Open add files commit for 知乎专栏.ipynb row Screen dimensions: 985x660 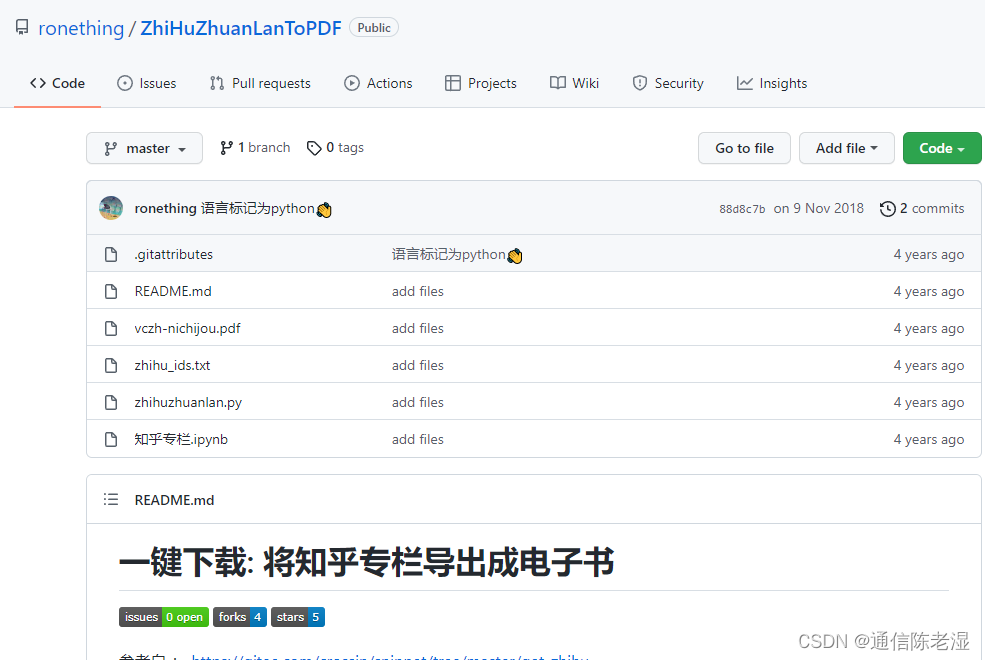(418, 440)
